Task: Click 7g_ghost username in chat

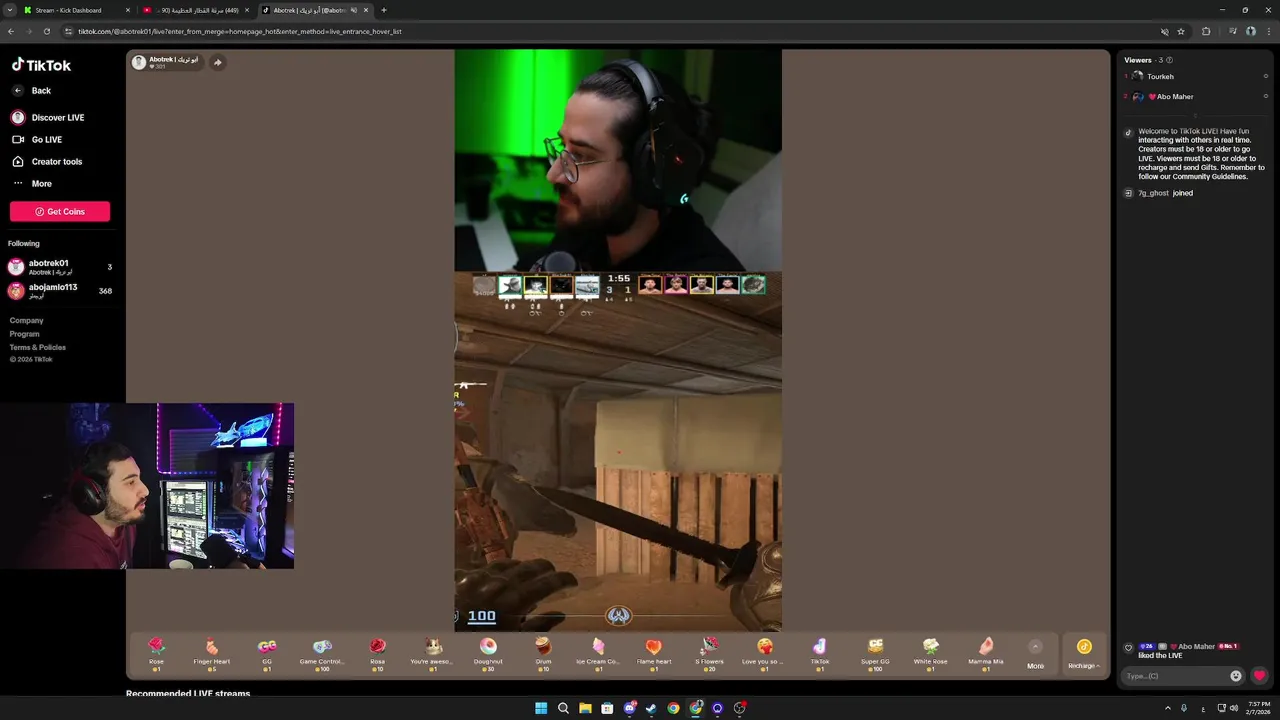Action: click(x=1153, y=193)
